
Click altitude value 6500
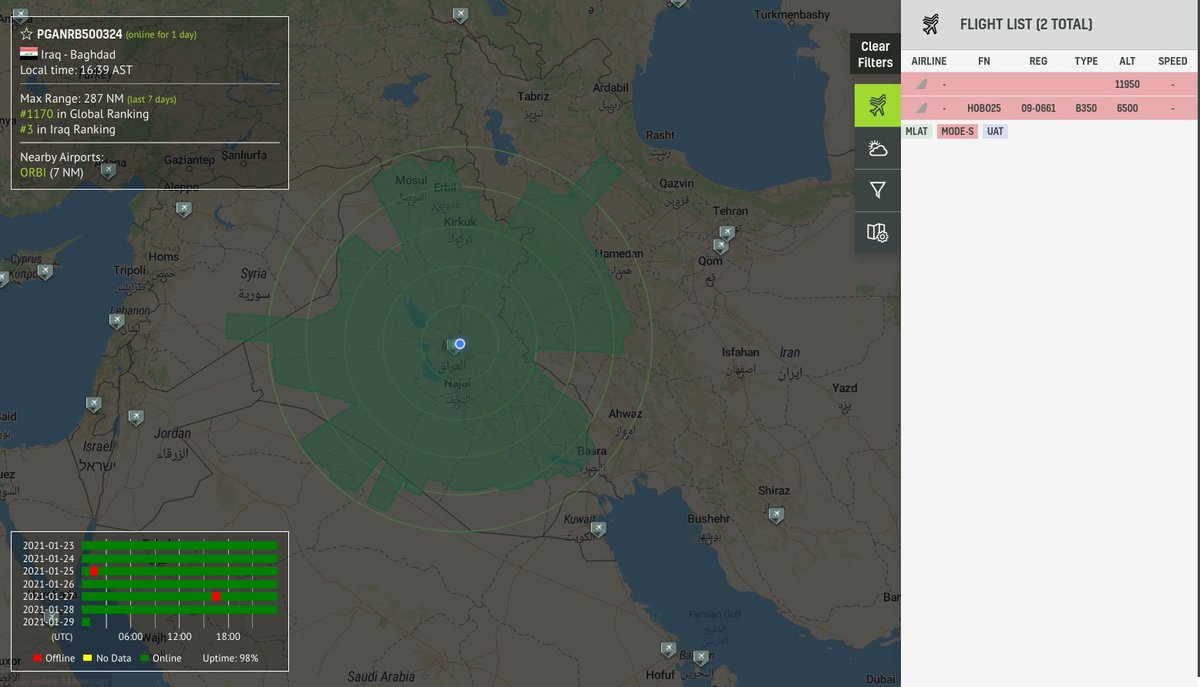(1127, 108)
